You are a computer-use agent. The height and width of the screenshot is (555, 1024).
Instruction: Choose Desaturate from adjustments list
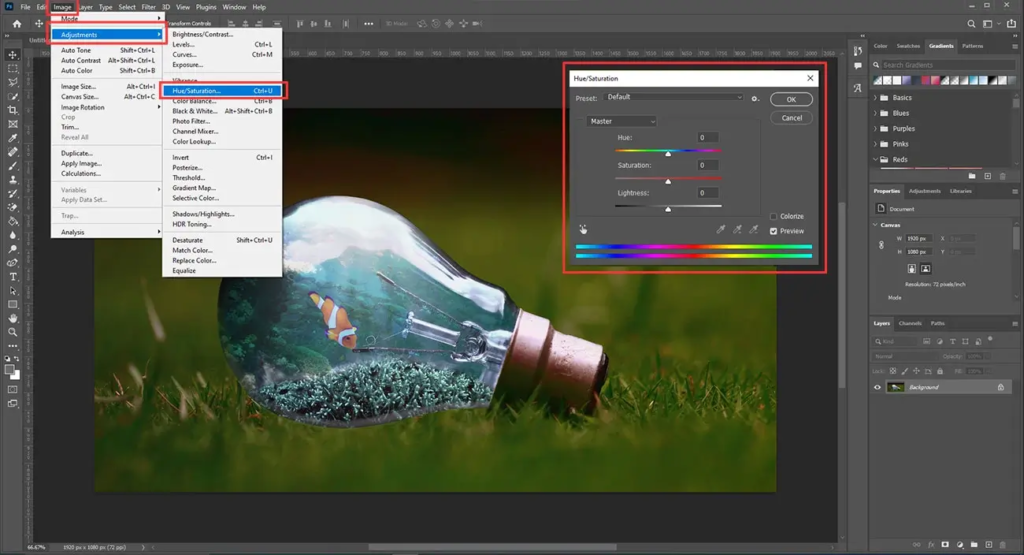click(222, 240)
